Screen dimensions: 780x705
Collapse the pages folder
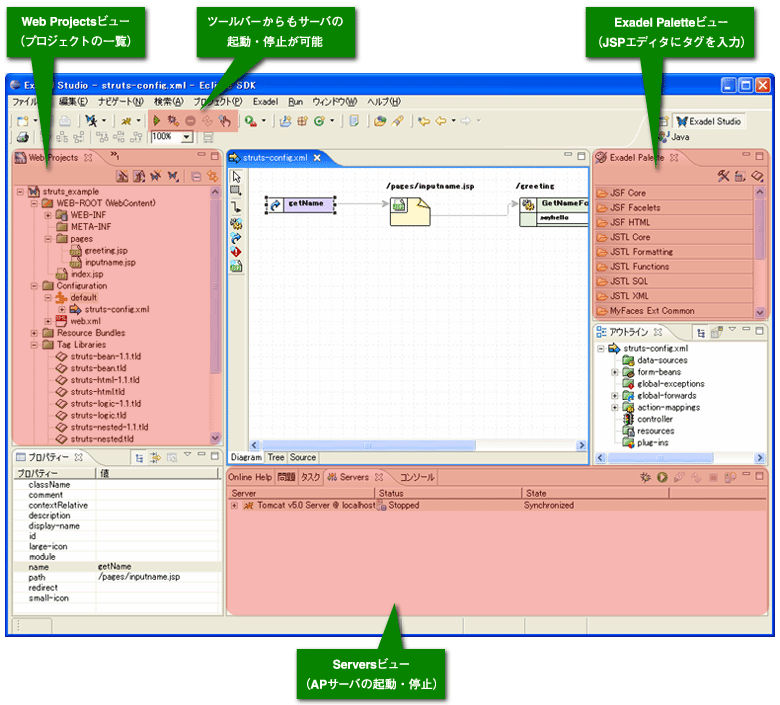click(x=48, y=239)
